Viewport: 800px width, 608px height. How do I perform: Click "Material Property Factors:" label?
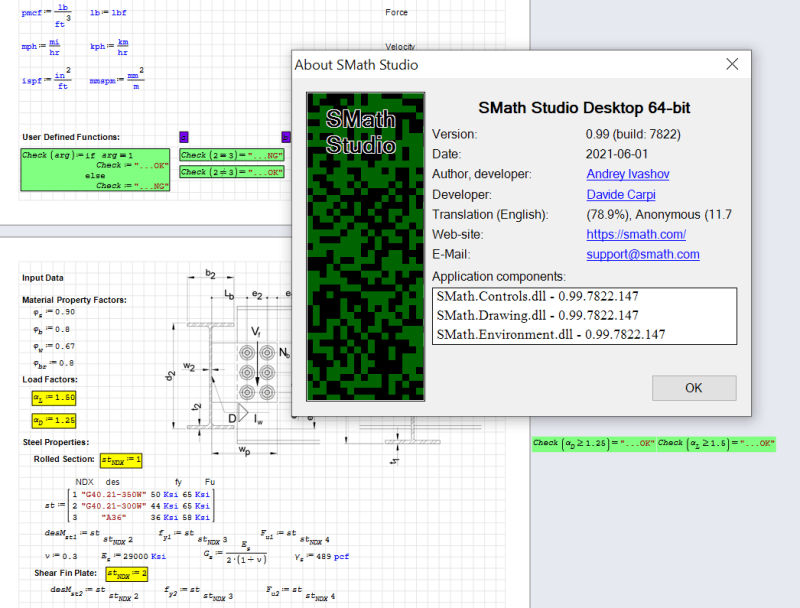[74, 300]
